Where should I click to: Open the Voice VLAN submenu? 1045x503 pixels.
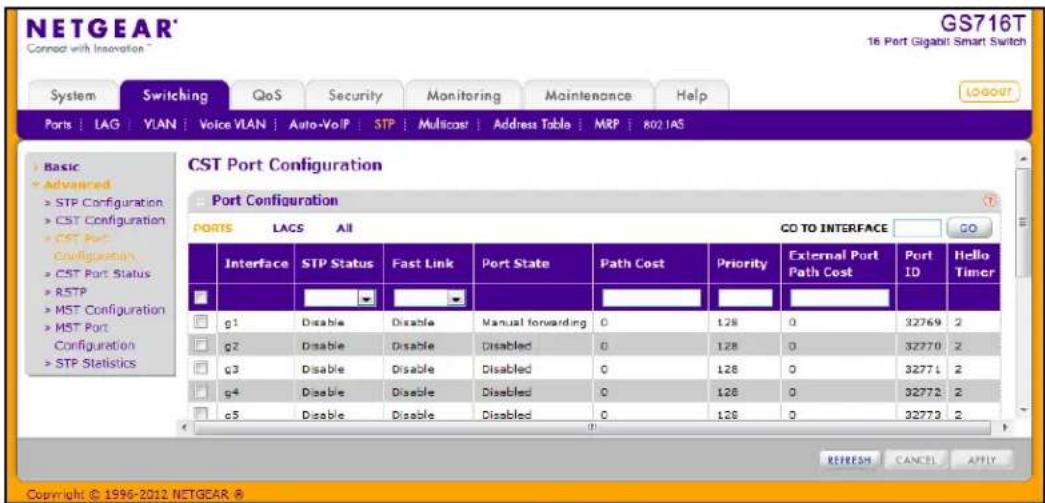231,125
